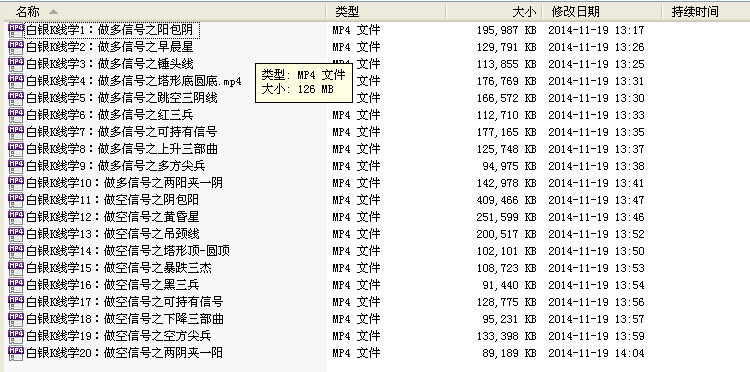Viewport: 750px width, 372px height.
Task: Click date 2014-11-19 13:38
Action: [596, 166]
